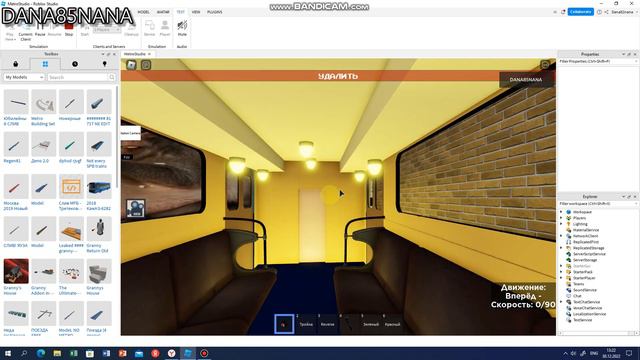Screen dimensions: 640x360
Task: Select the Красный hotbar item
Action: (x=393, y=324)
